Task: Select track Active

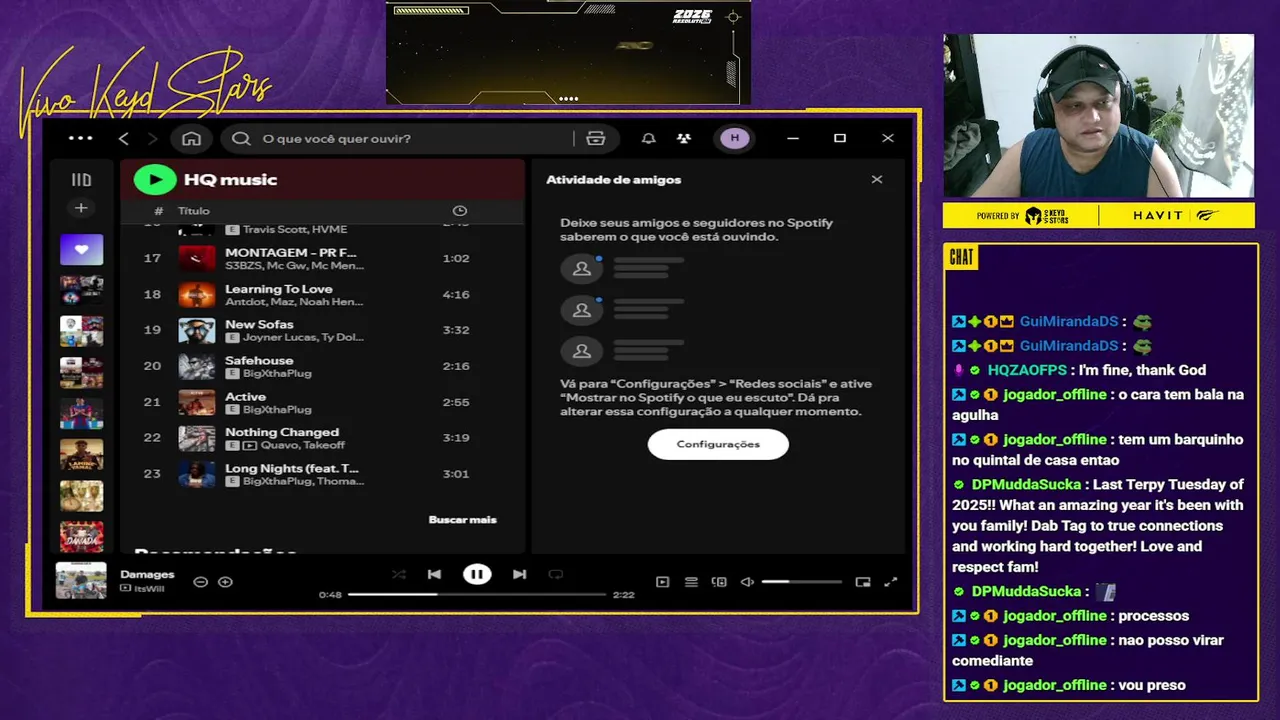Action: [245, 397]
